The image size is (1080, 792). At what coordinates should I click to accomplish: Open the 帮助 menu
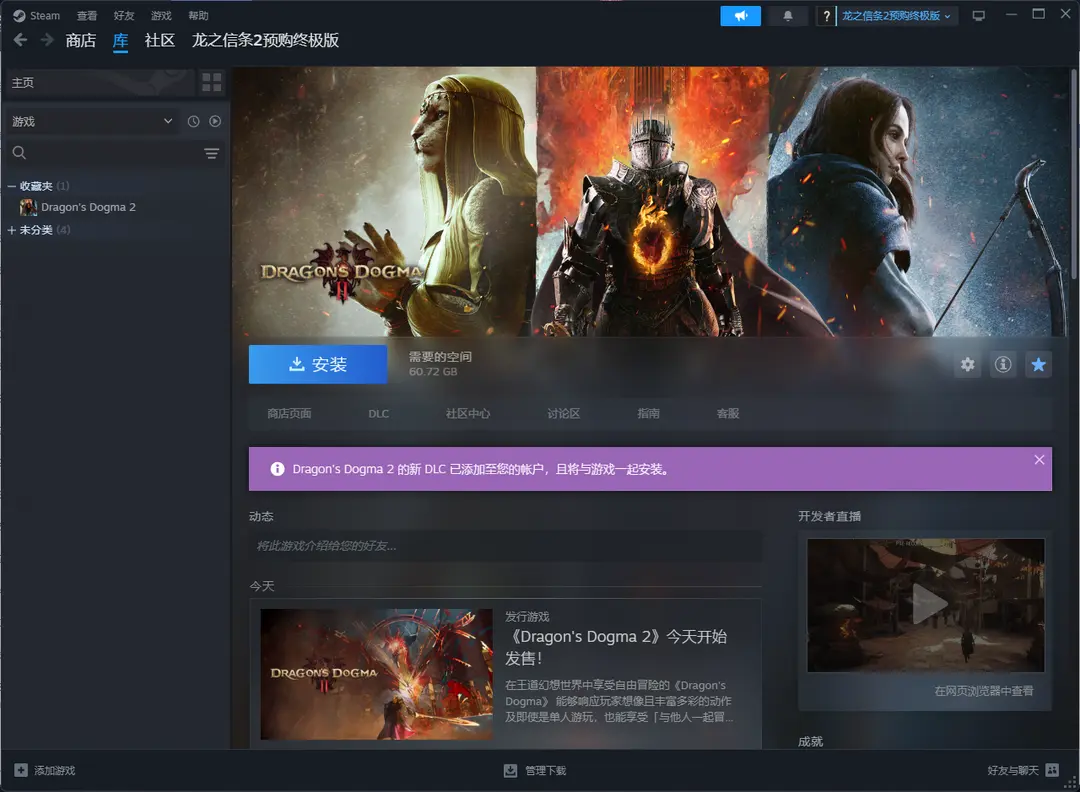198,15
